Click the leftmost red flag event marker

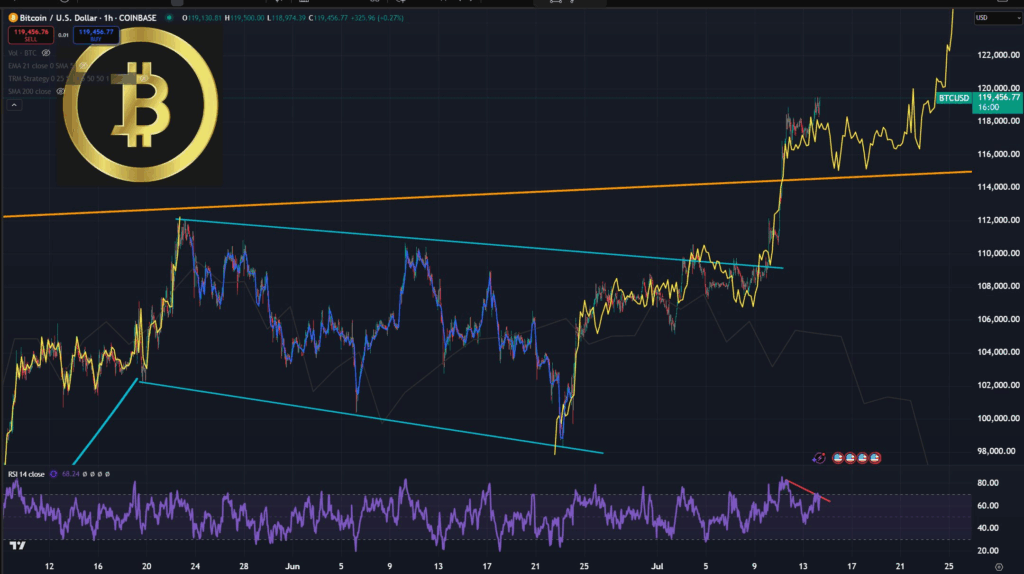point(838,458)
